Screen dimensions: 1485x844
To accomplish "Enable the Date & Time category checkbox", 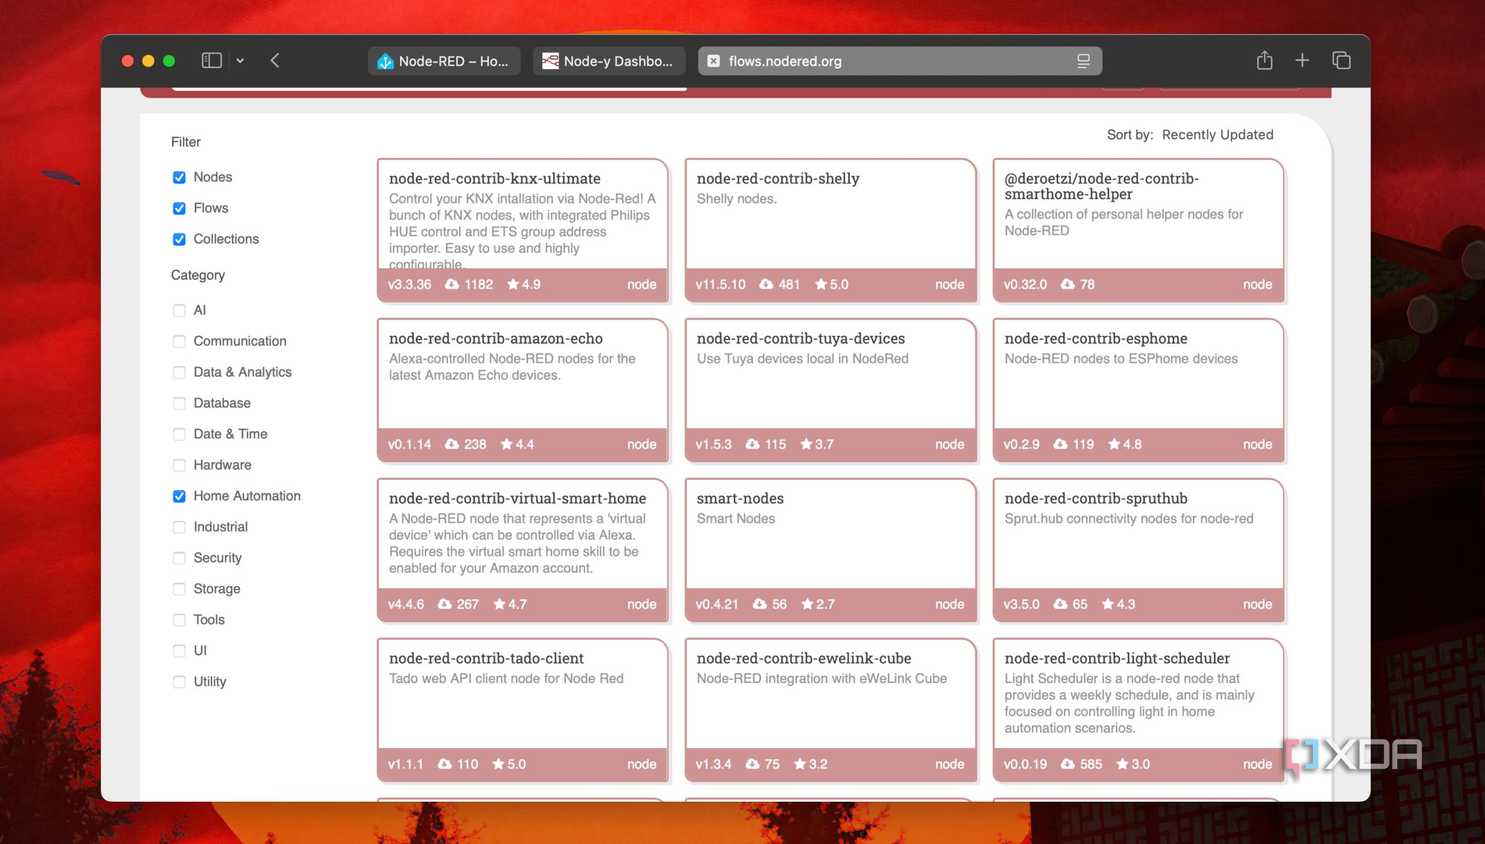I will (x=179, y=434).
